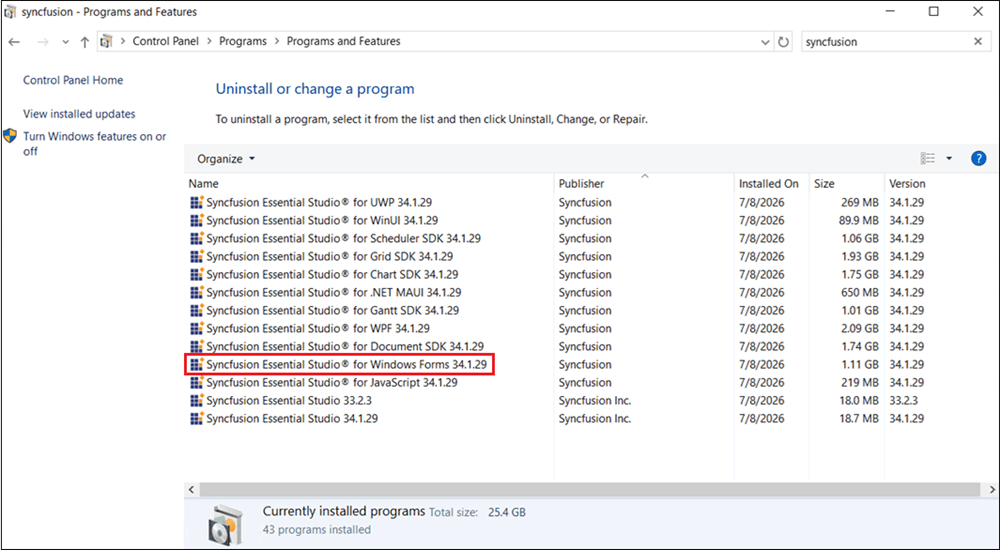Select Essential Studio for Grid SDK entry
Viewport: 1000px width, 550px height.
[330, 256]
